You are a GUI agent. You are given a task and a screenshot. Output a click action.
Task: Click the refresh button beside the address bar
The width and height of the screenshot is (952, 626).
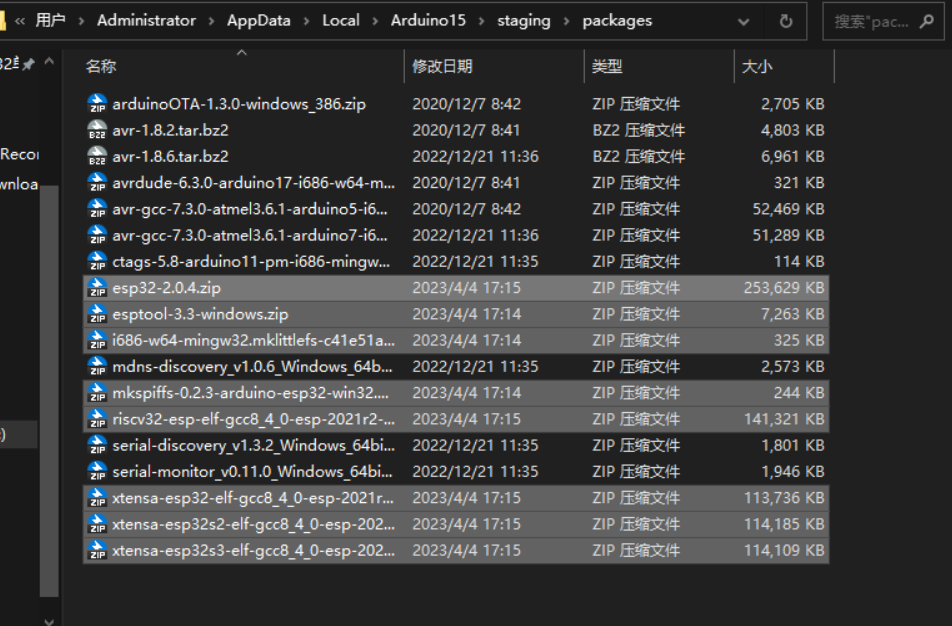786,21
